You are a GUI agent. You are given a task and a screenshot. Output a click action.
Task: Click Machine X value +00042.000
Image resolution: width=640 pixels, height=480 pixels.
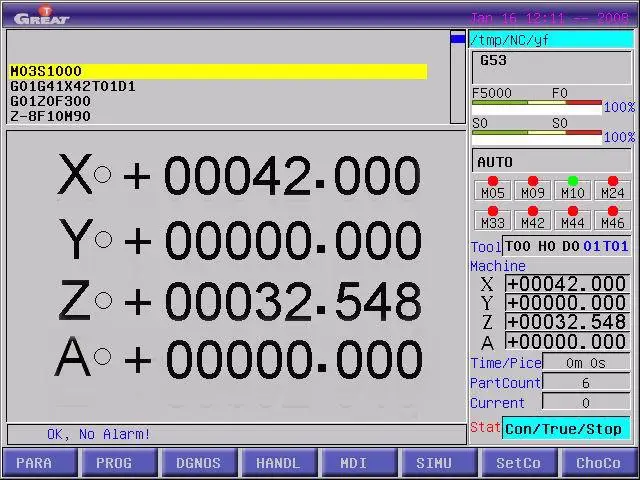point(567,284)
